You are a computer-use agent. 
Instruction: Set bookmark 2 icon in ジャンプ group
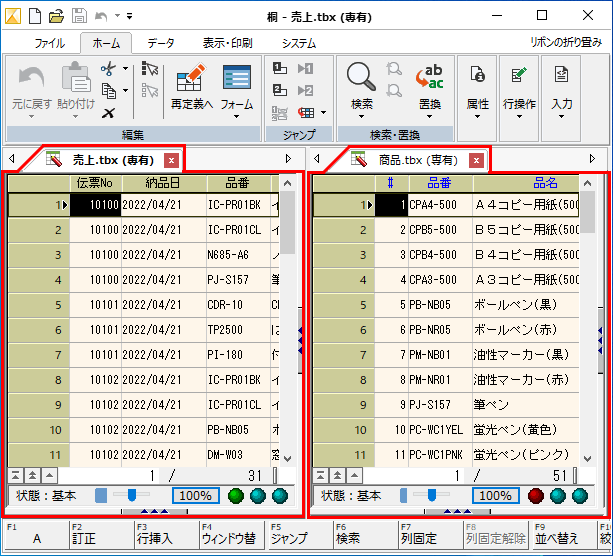click(280, 91)
